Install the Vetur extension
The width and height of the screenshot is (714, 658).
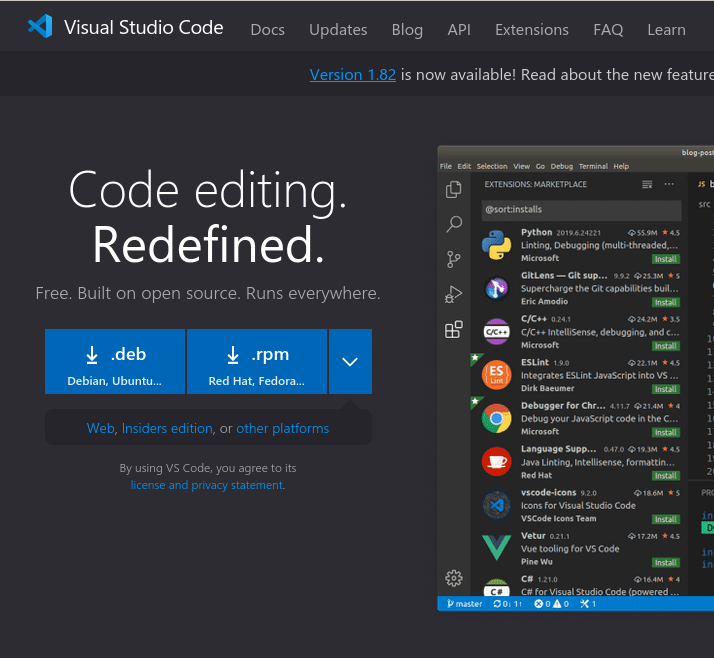tap(666, 563)
